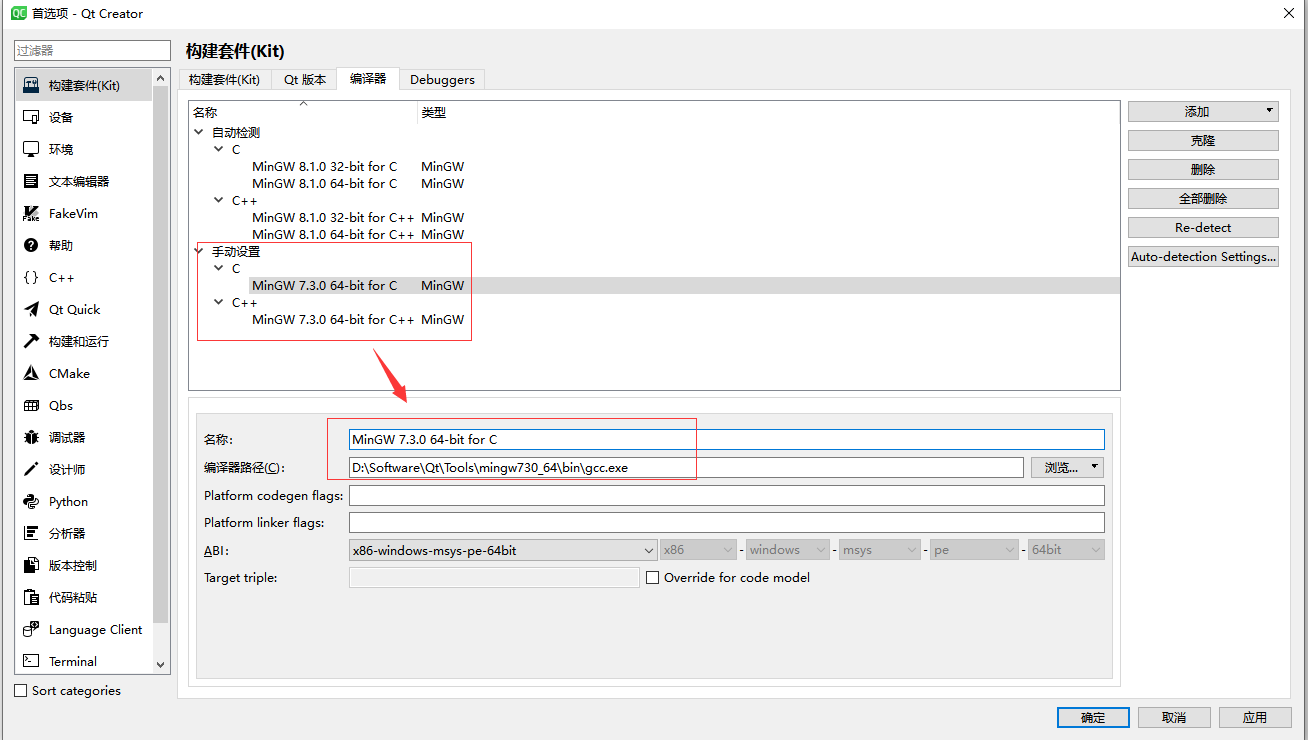Select the 文本编辑器 text editor icon
1308x740 pixels.
point(31,181)
